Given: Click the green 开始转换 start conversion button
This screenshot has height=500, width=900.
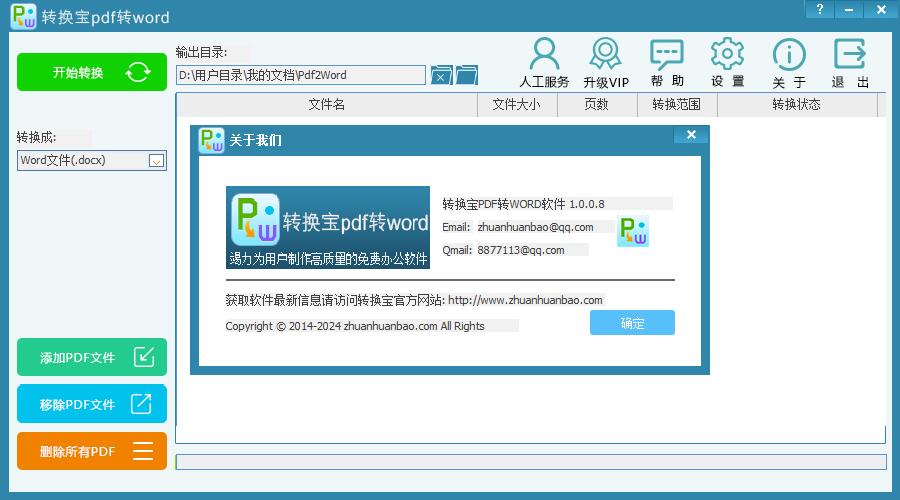Looking at the screenshot, I should (92, 72).
